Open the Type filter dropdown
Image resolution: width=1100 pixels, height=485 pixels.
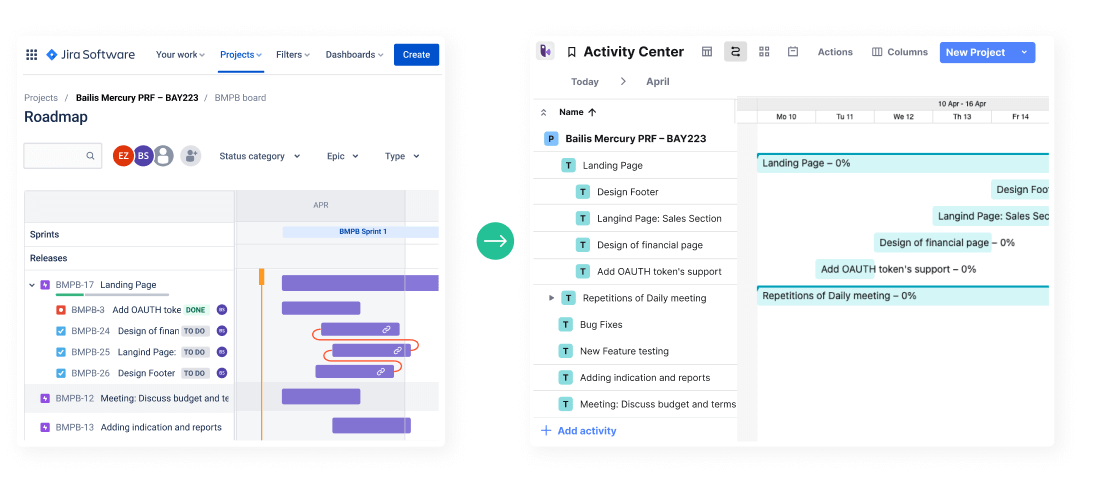coord(402,157)
